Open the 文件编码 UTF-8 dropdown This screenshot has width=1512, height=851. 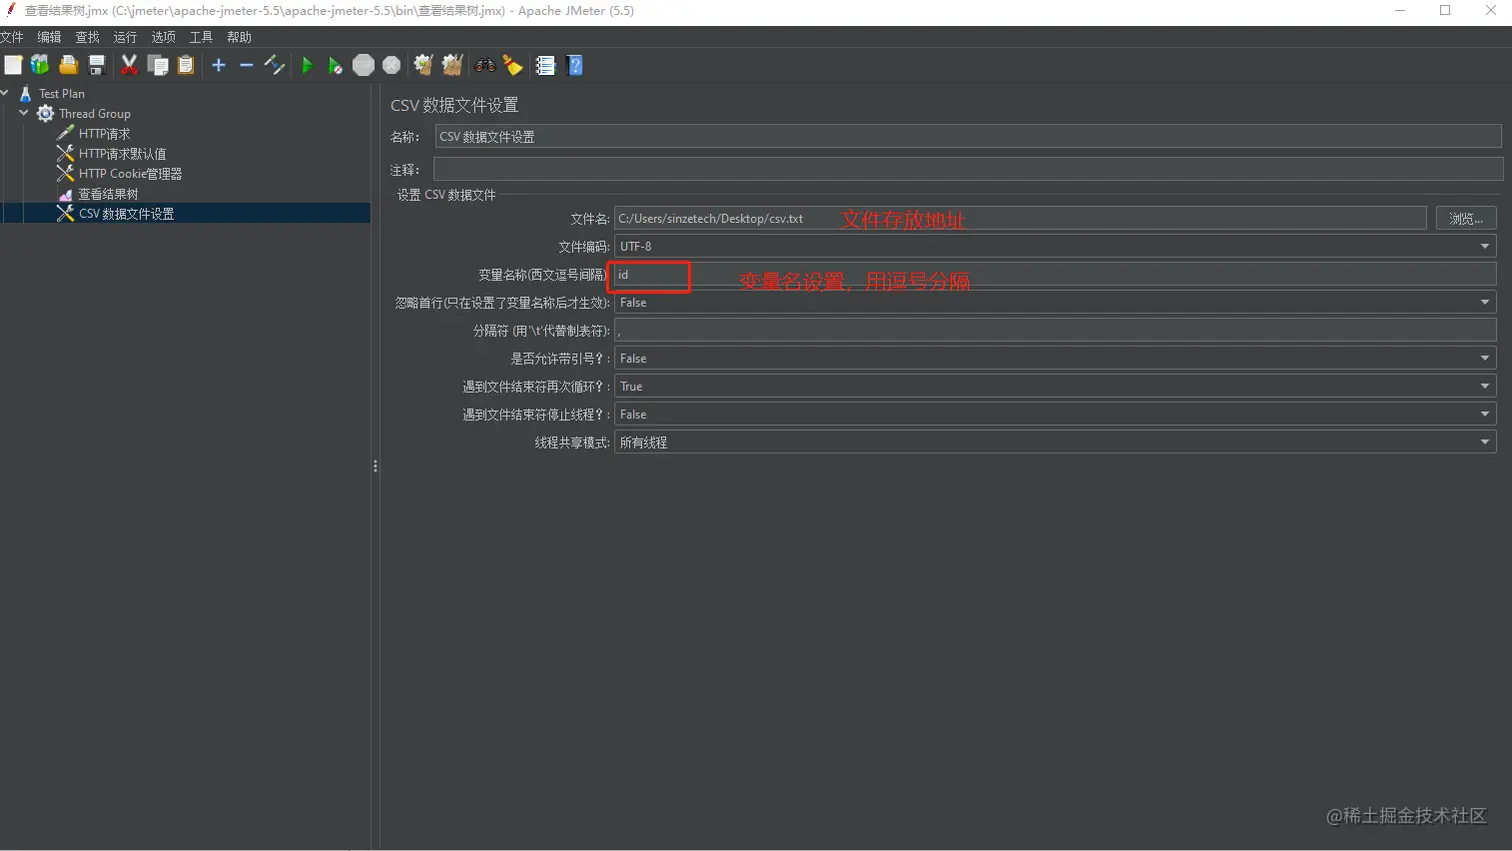tap(1055, 246)
